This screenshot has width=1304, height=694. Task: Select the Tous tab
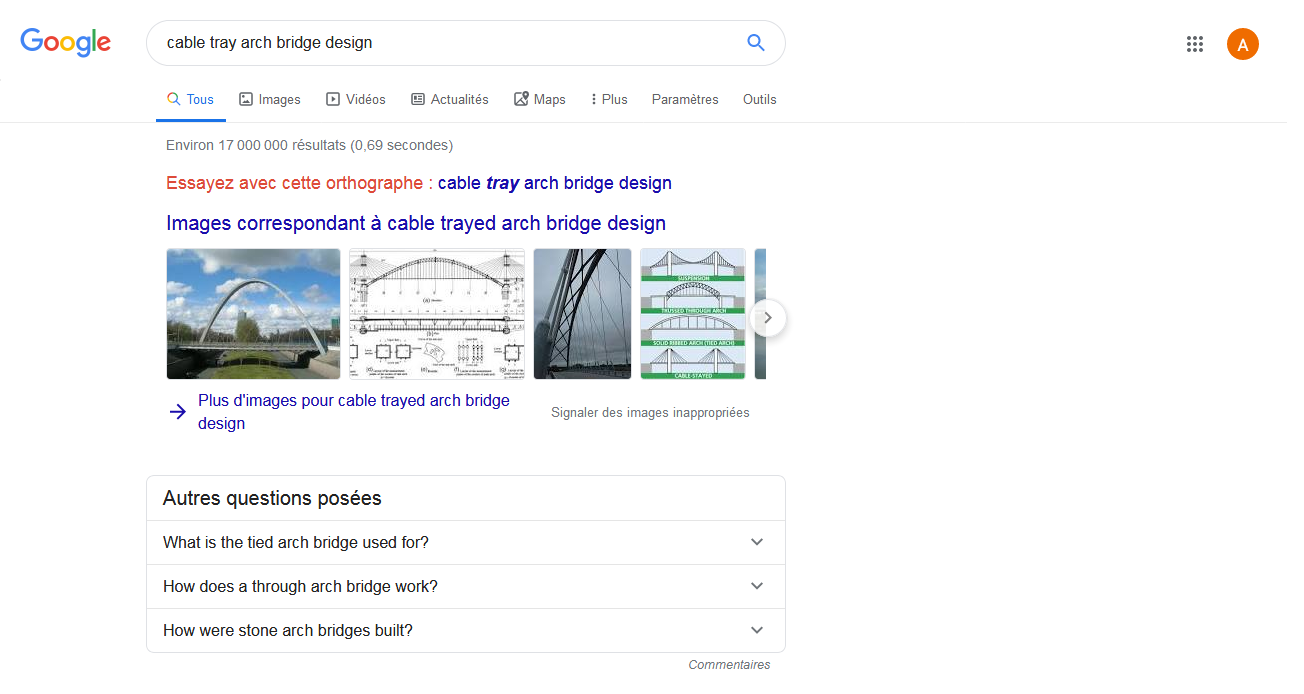point(190,99)
